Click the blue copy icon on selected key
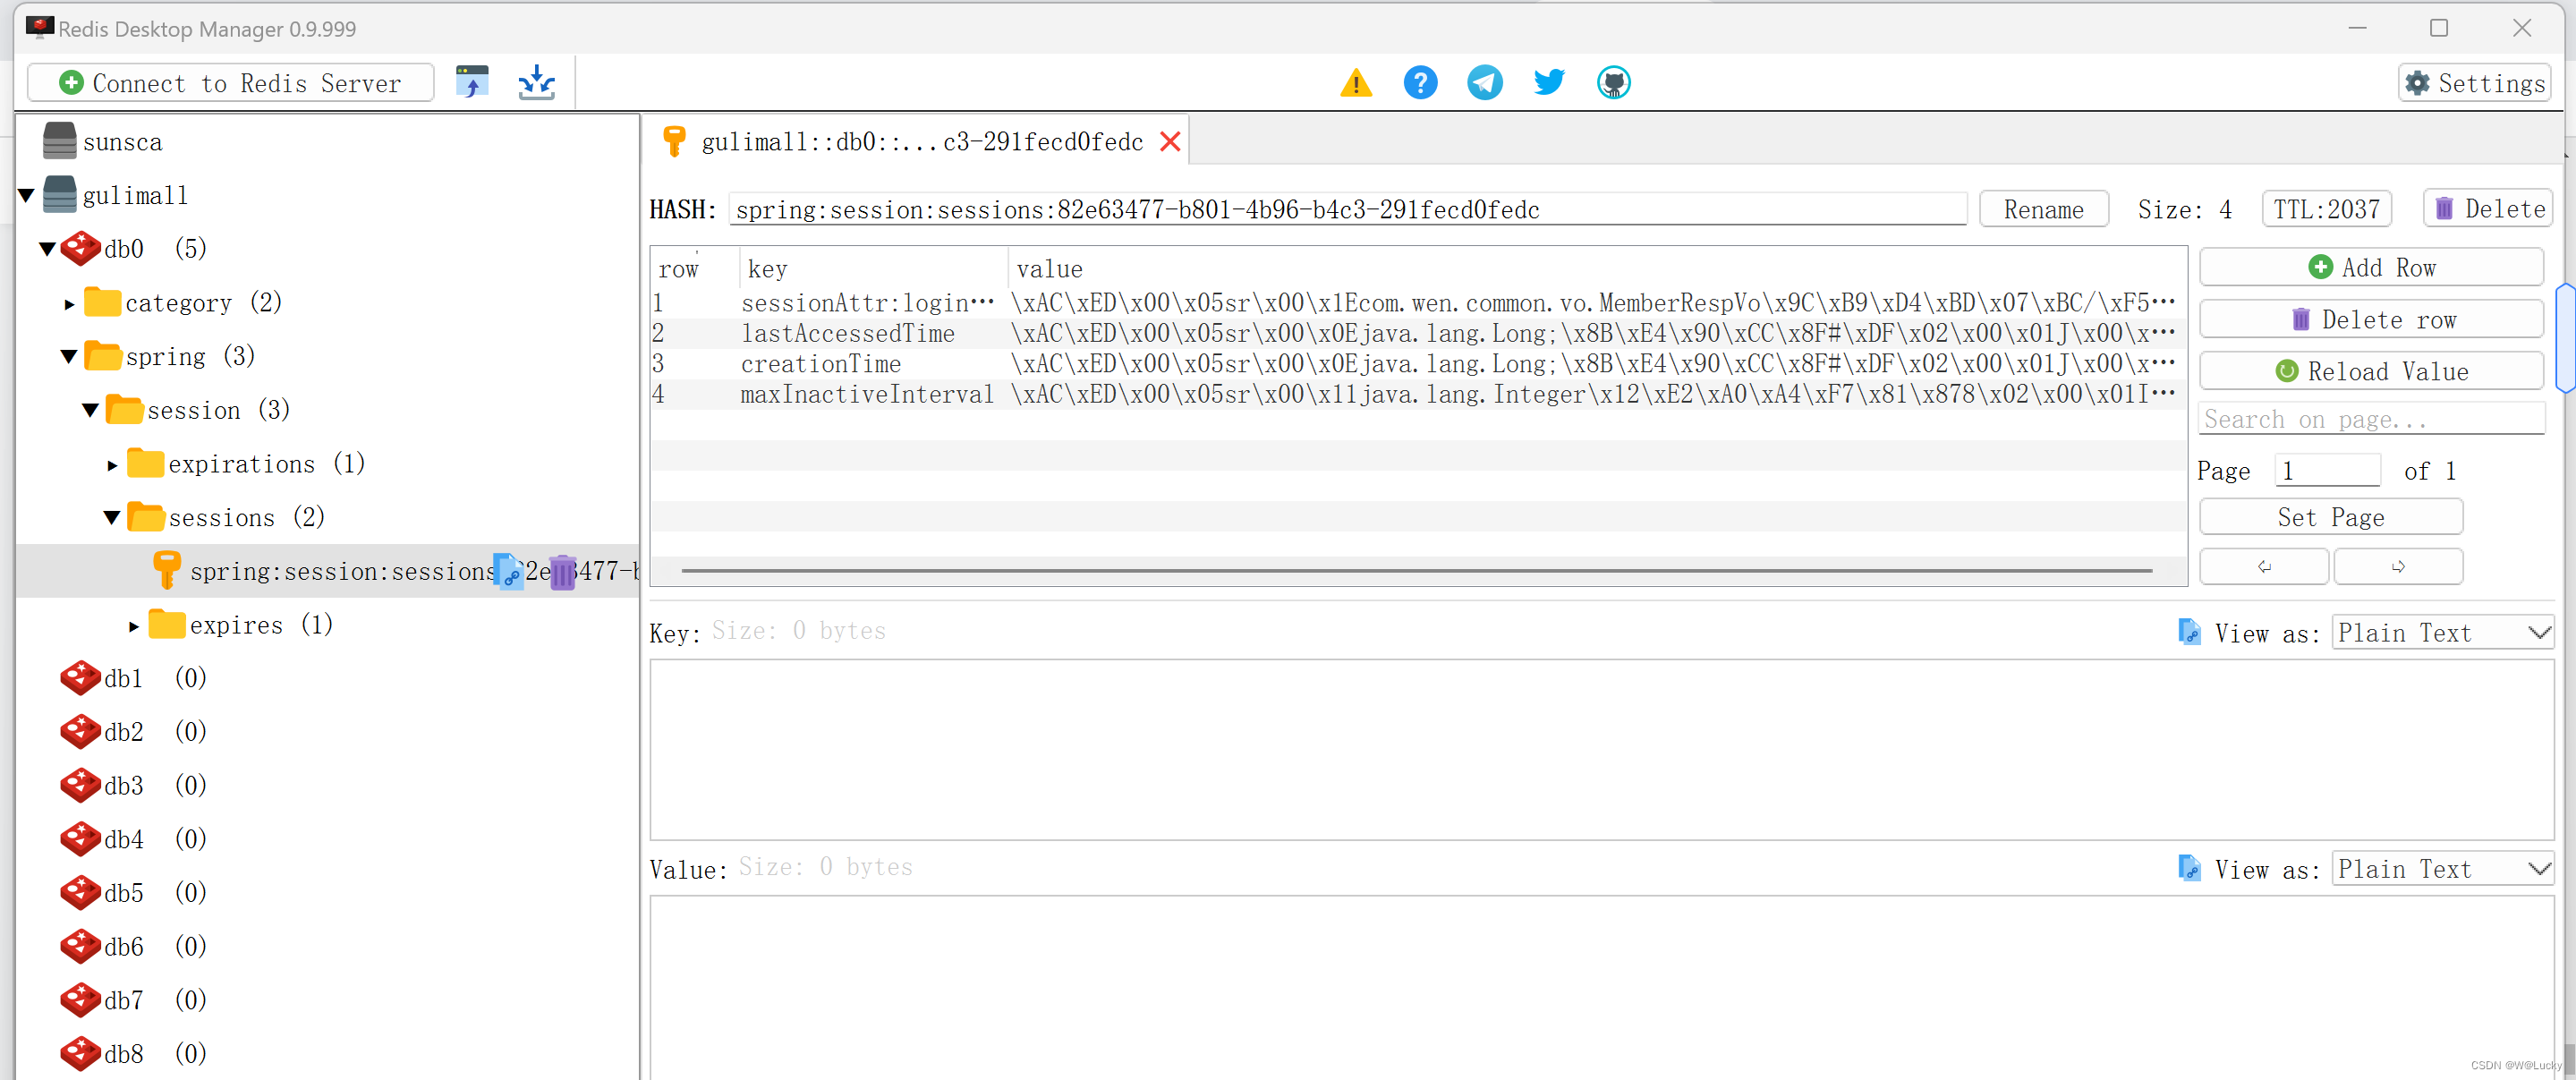 tap(509, 572)
